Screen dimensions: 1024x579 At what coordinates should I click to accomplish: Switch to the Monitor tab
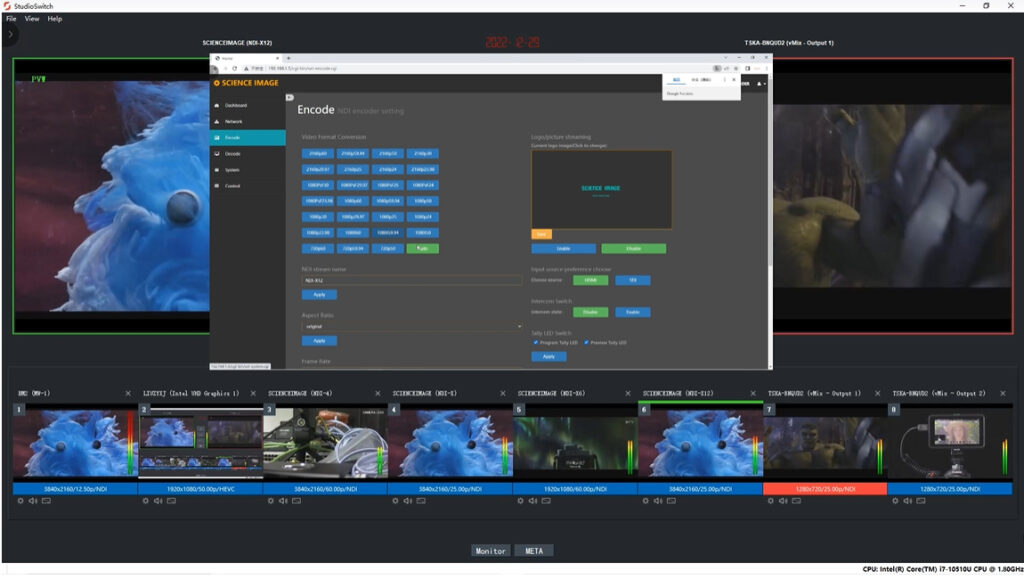click(x=490, y=551)
